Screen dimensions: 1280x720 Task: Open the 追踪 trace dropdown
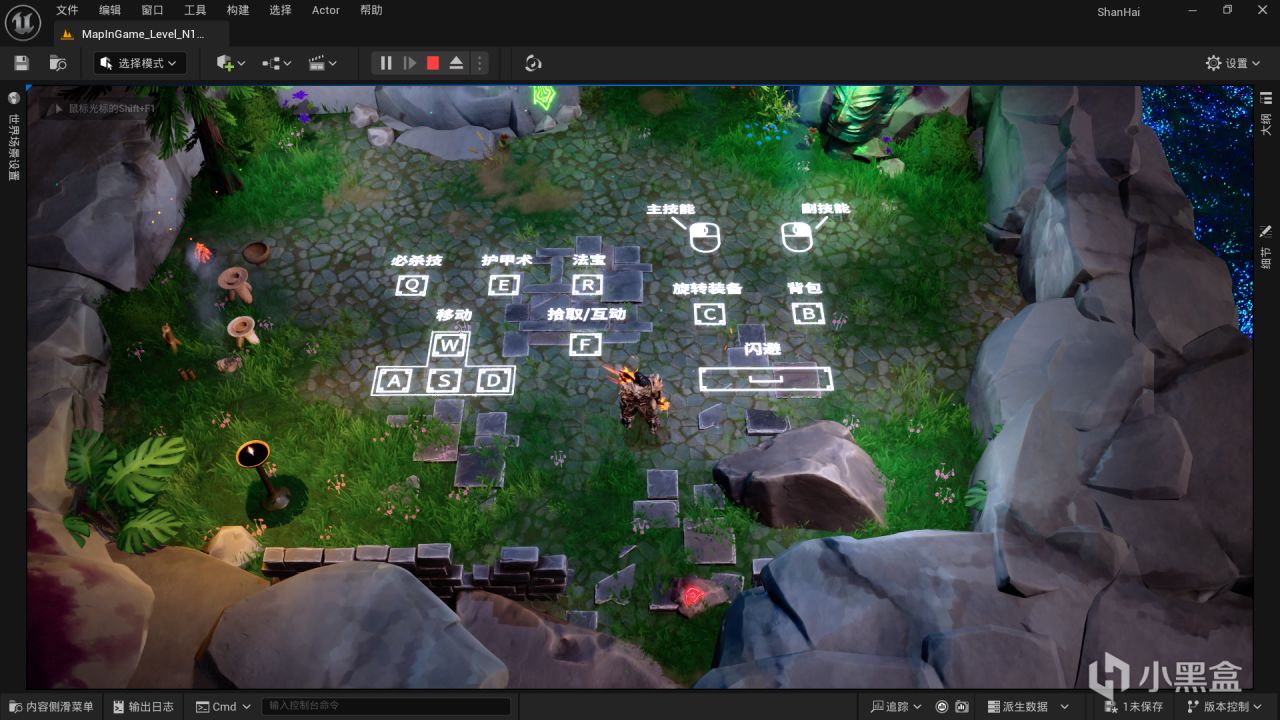pyautogui.click(x=896, y=706)
